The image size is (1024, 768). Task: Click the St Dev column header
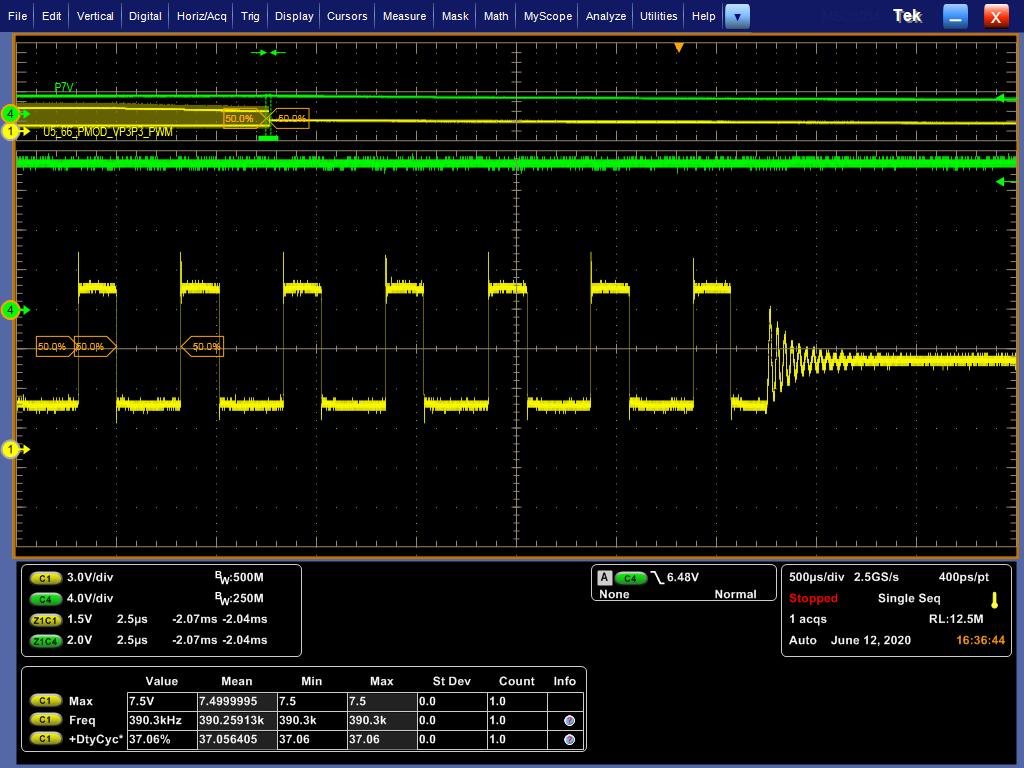(451, 681)
